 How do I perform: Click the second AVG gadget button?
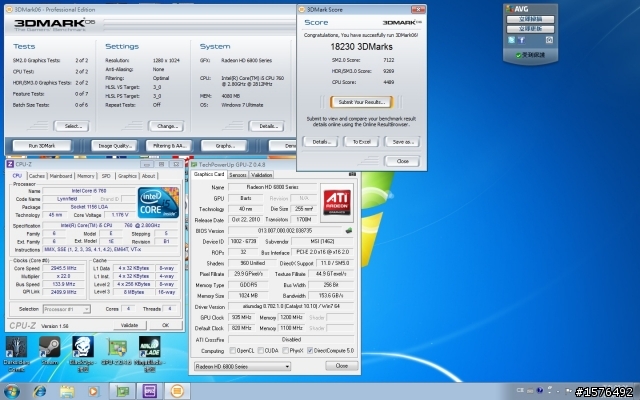530,29
